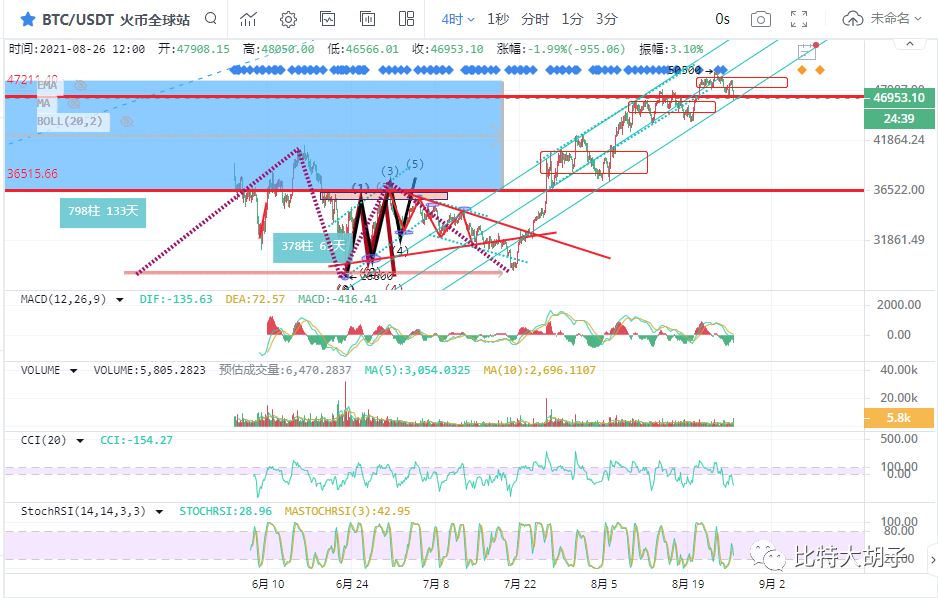
Task: Enter fullscreen mode
Action: (799, 19)
